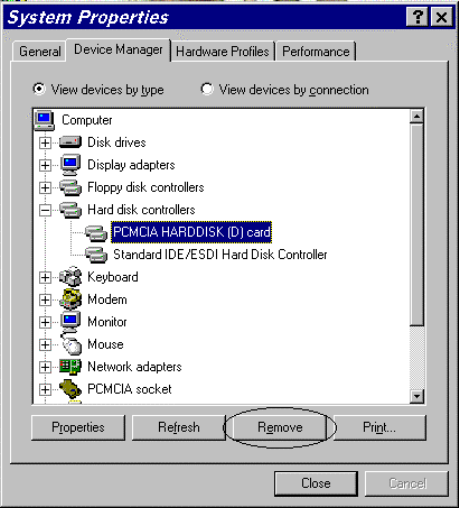Click the title bar help question mark
This screenshot has height=508, width=459.
[x=417, y=17]
